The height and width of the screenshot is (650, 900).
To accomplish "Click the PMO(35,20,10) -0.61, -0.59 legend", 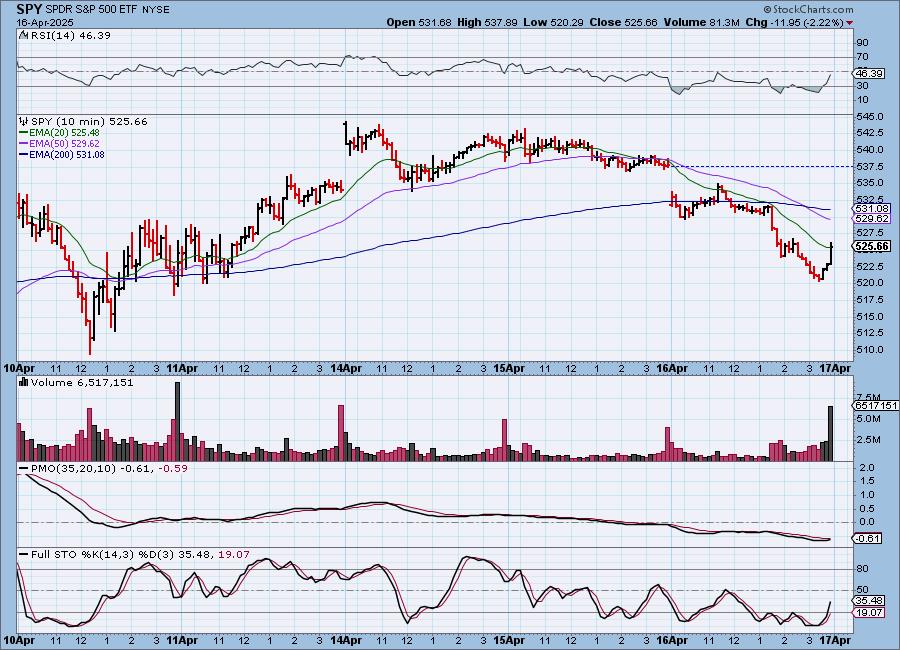I will click(x=109, y=469).
